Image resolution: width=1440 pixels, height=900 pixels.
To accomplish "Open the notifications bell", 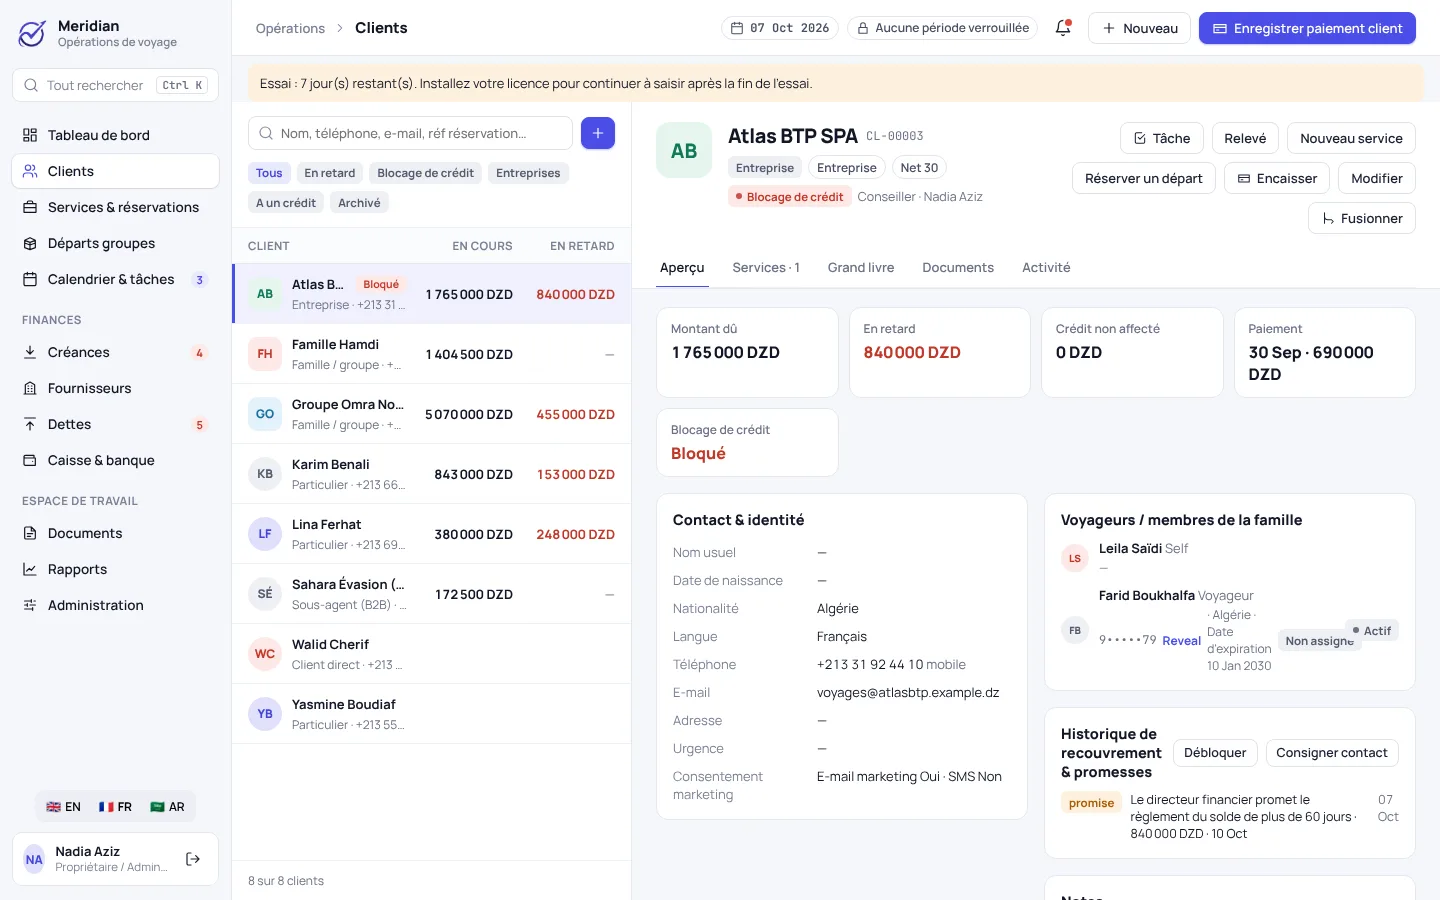I will (x=1063, y=28).
